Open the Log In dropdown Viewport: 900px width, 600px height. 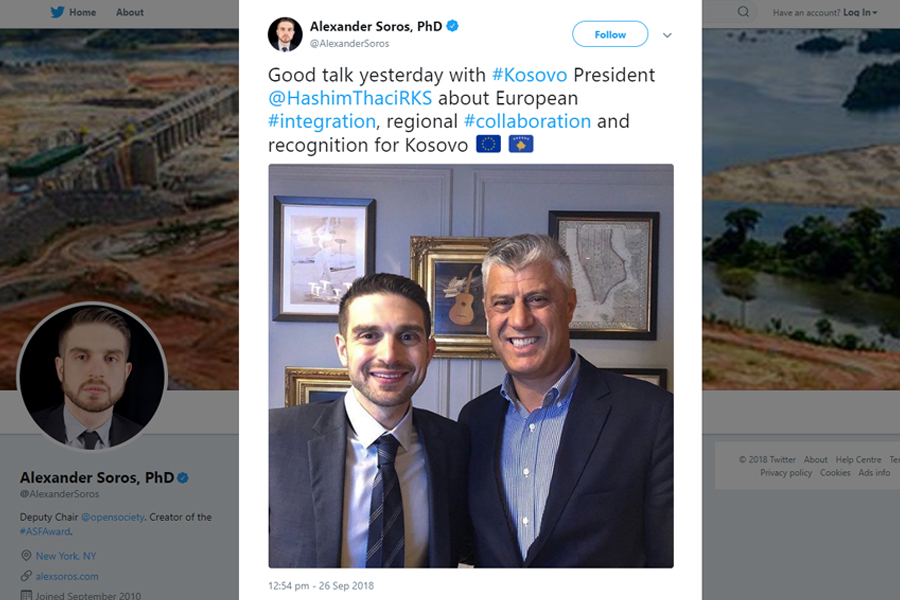tap(860, 12)
